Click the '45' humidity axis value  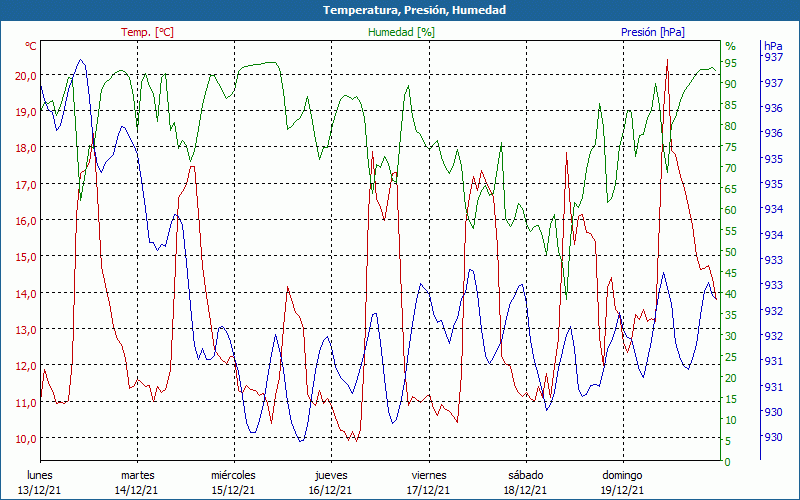click(731, 273)
